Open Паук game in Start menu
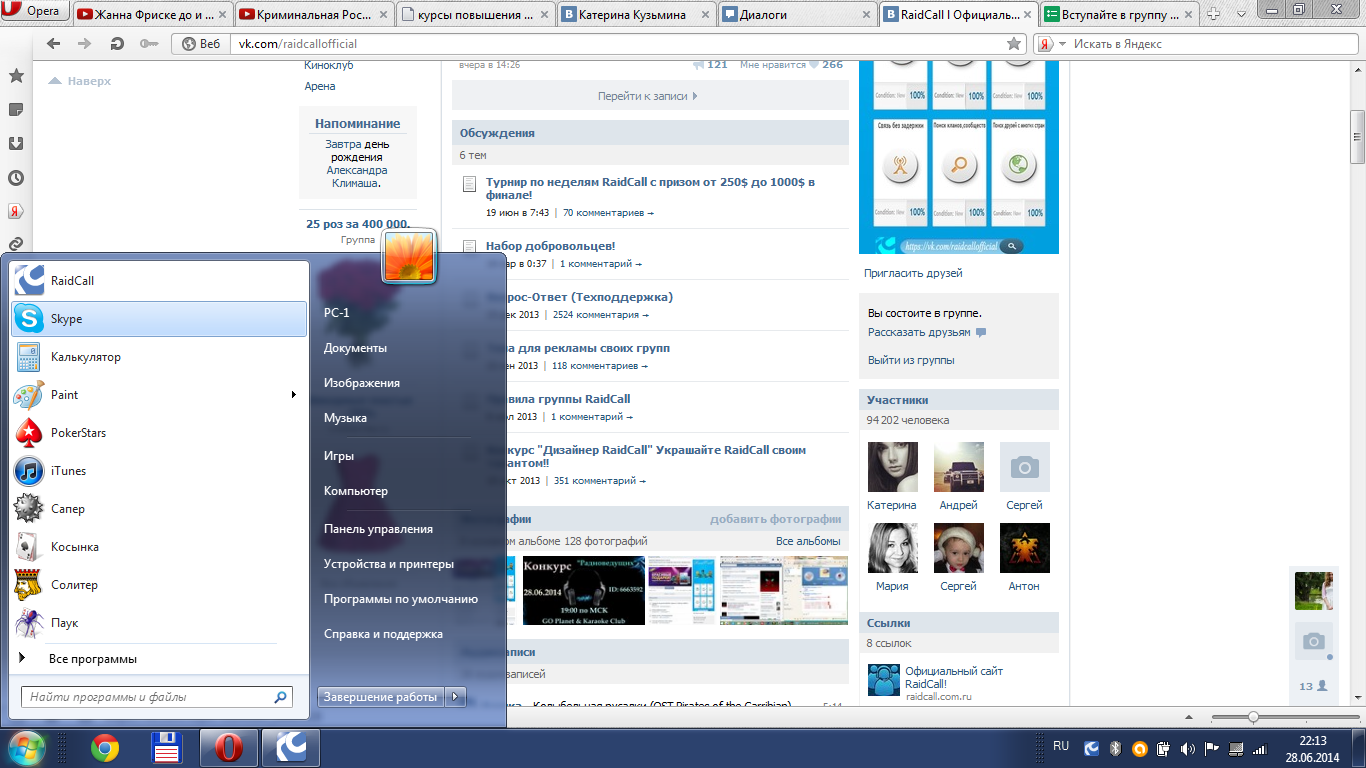Image resolution: width=1366 pixels, height=768 pixels. 159,623
